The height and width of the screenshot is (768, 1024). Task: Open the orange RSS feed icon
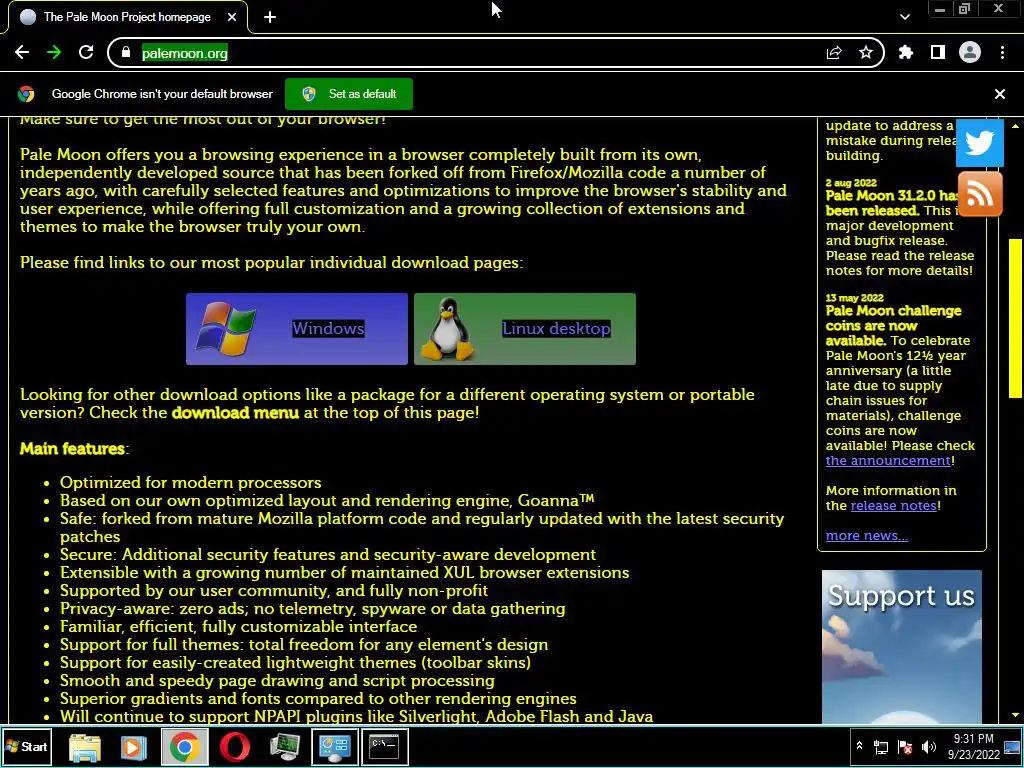[980, 194]
